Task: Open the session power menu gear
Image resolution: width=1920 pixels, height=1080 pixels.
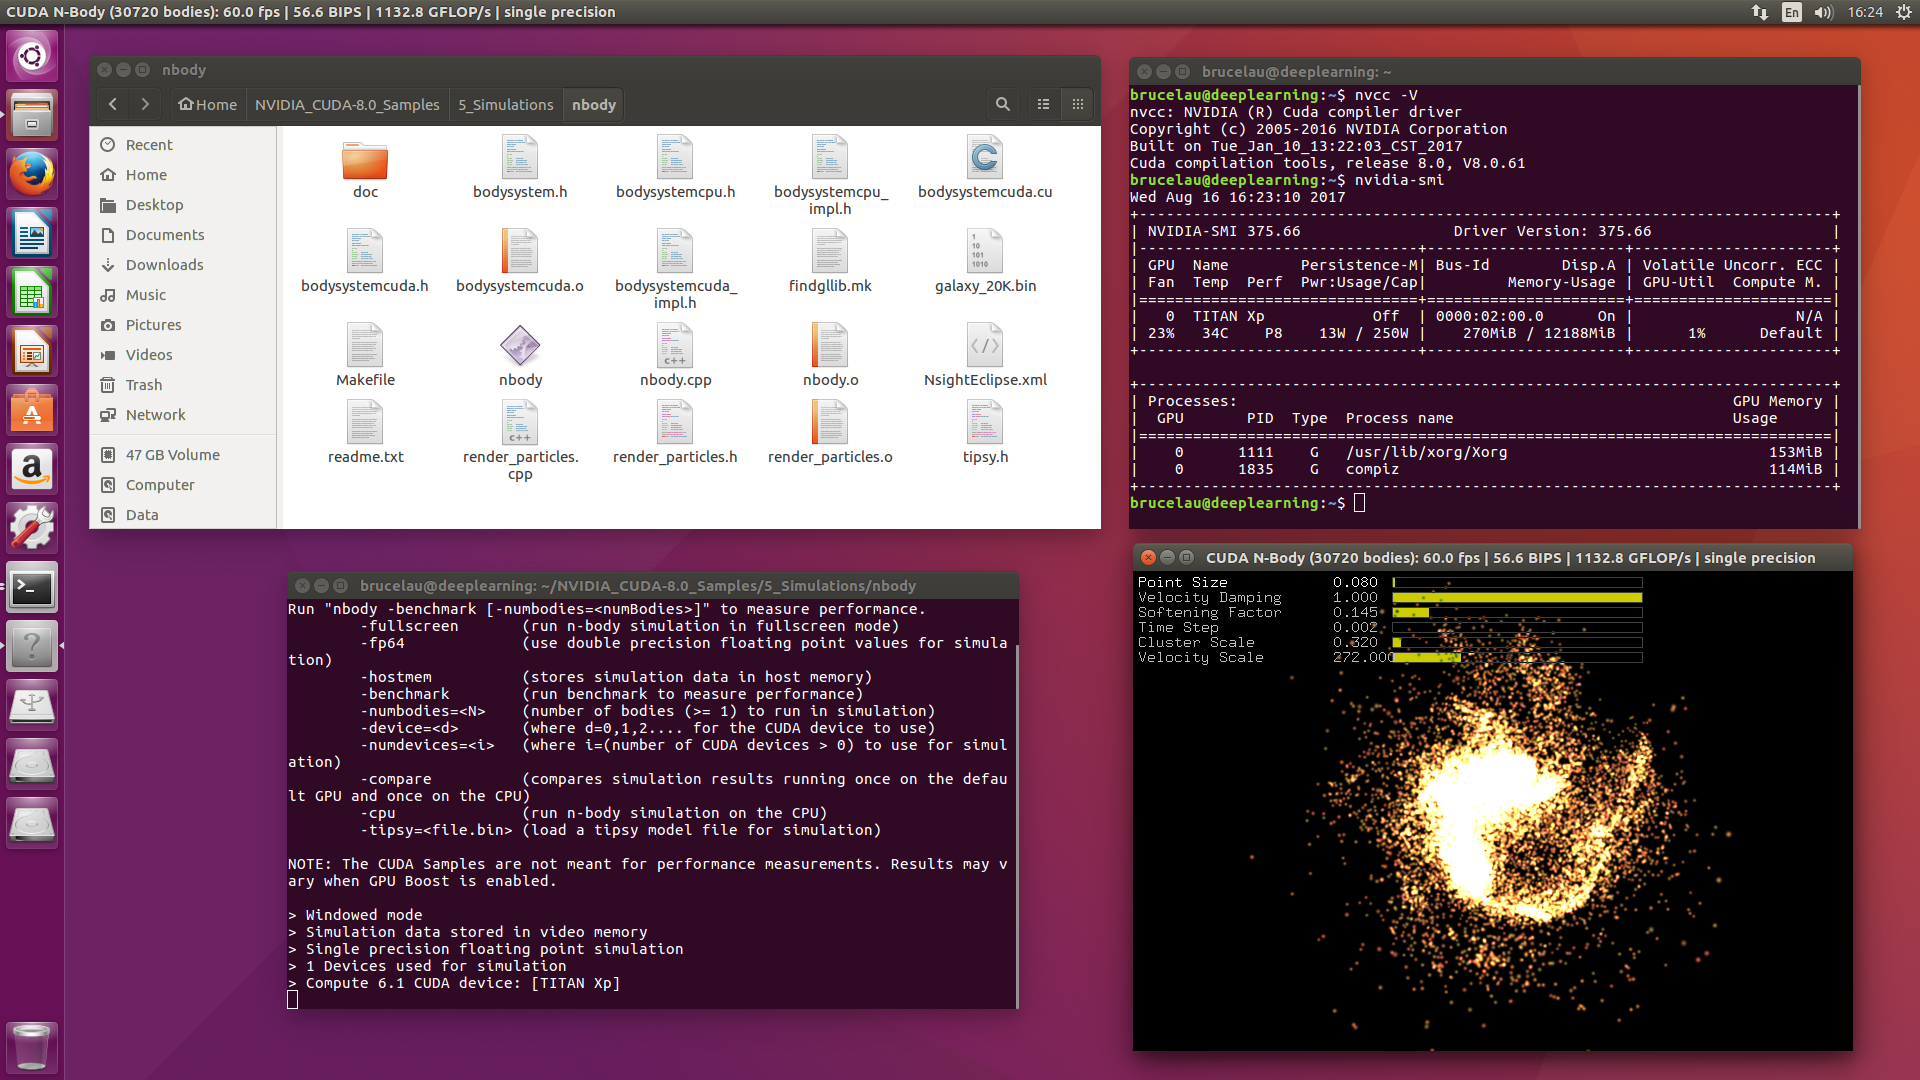Action: pyautogui.click(x=1904, y=12)
